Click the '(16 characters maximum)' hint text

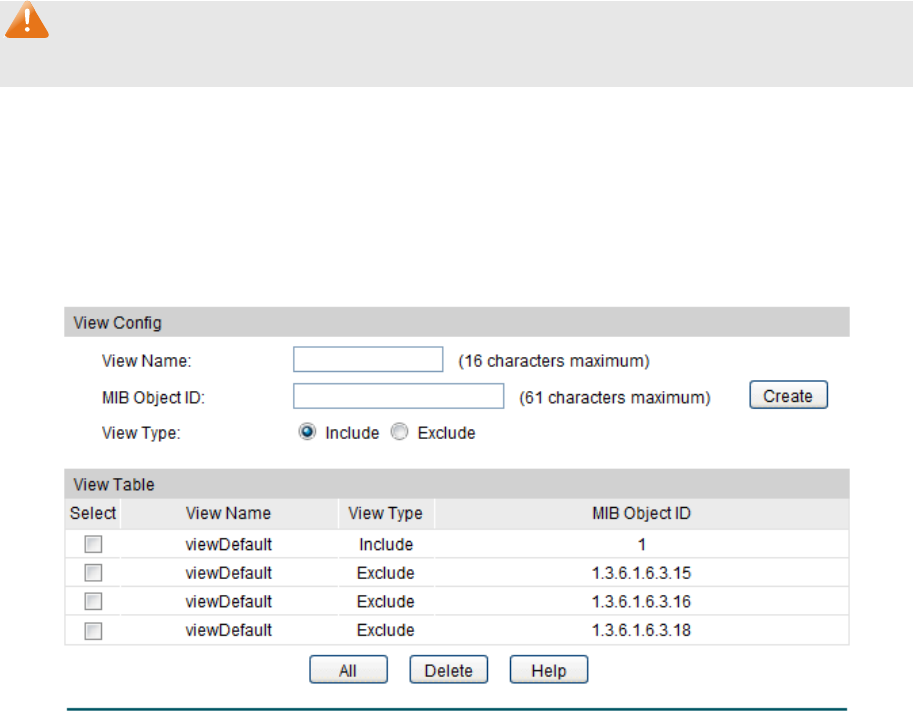(554, 361)
